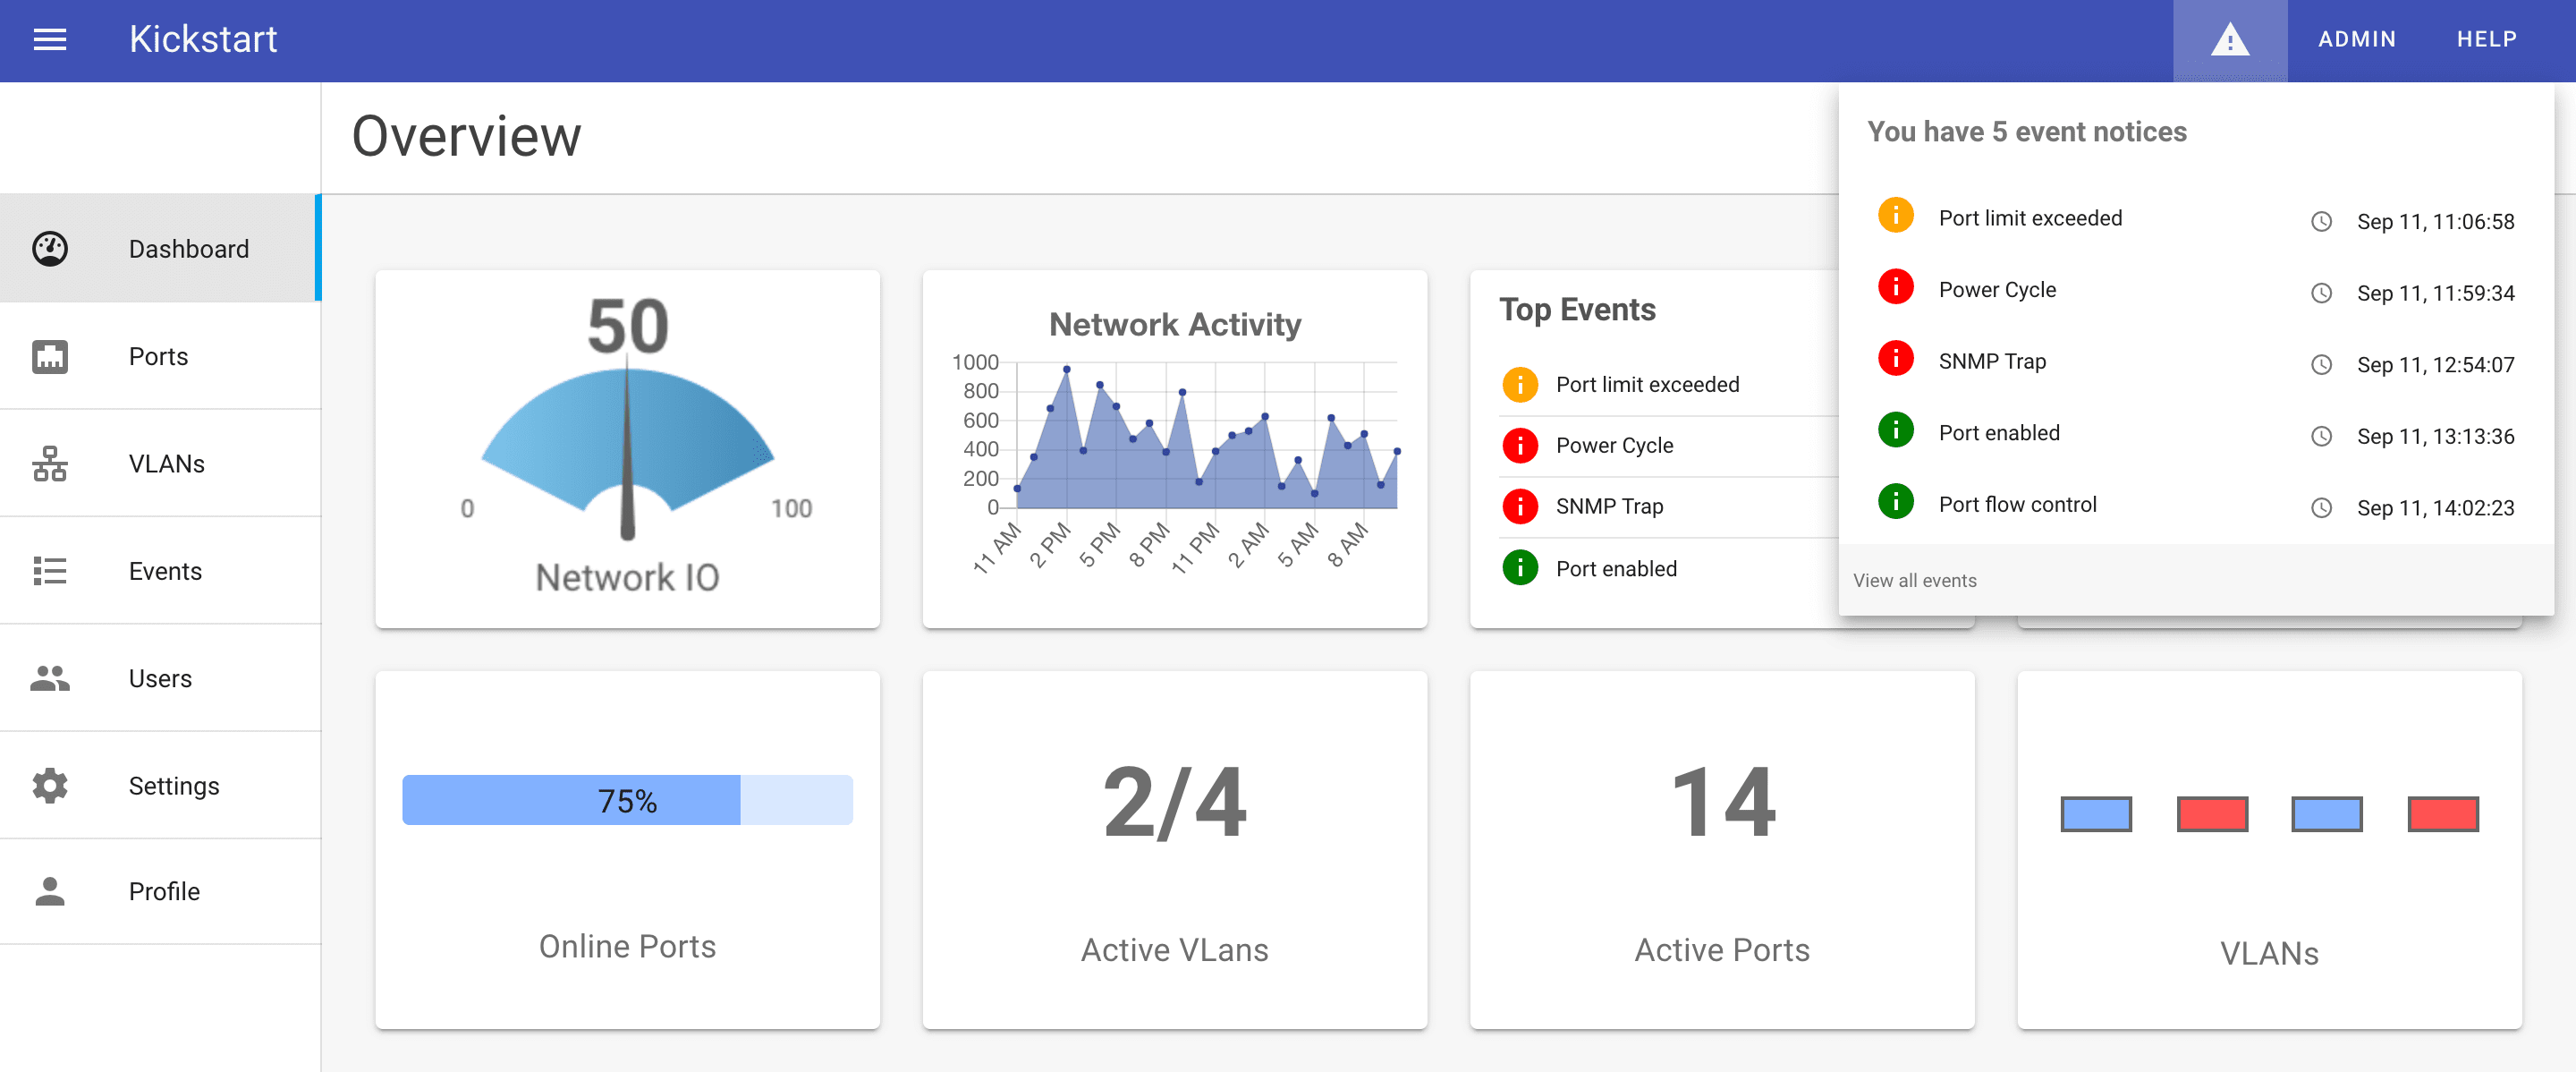
Task: Click clock icon next to Sep 11, 11:59:34
Action: (x=2321, y=293)
